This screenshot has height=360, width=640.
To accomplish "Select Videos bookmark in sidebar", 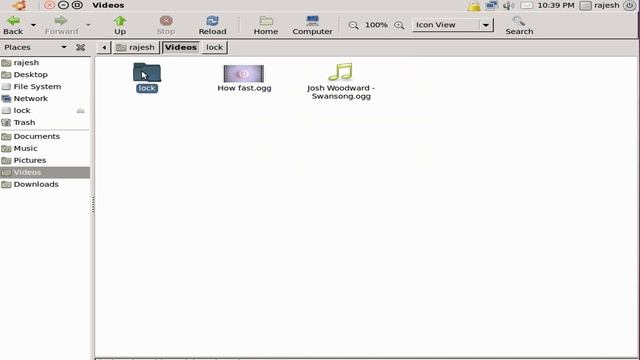I will pos(45,172).
